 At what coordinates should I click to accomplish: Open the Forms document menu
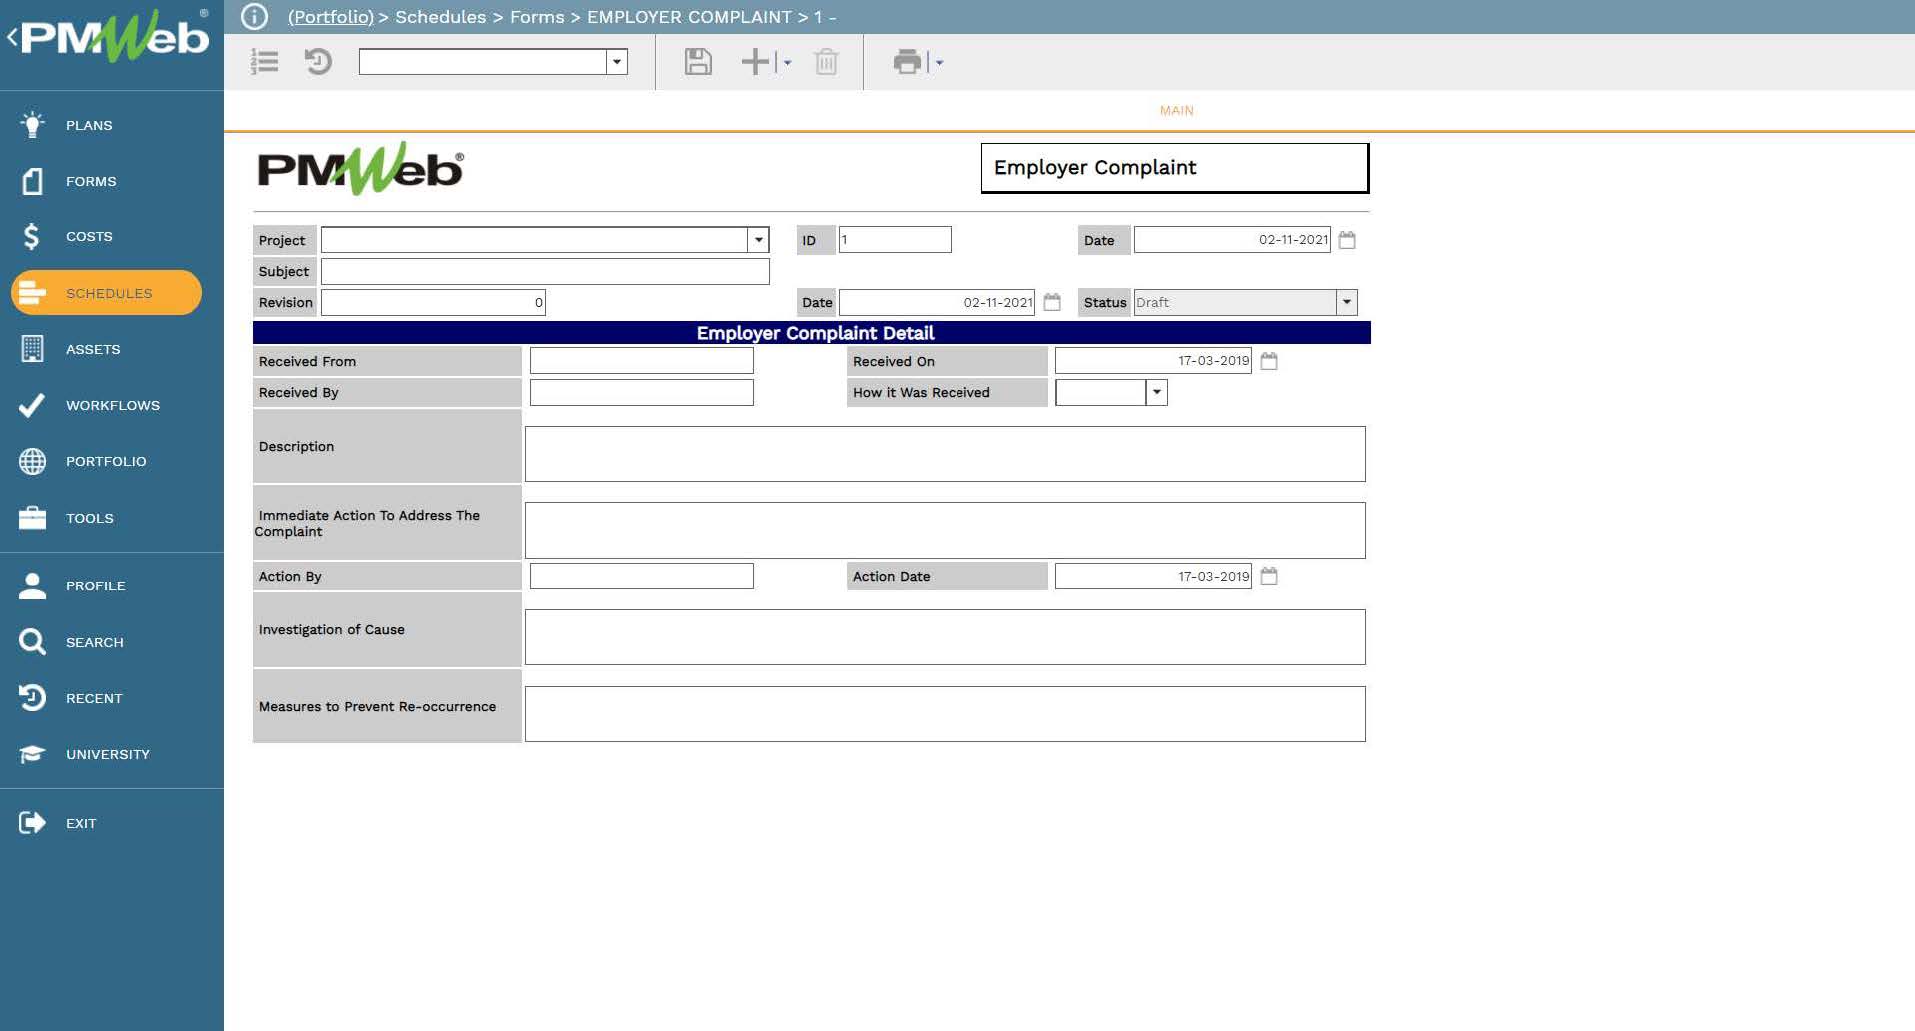click(x=32, y=181)
